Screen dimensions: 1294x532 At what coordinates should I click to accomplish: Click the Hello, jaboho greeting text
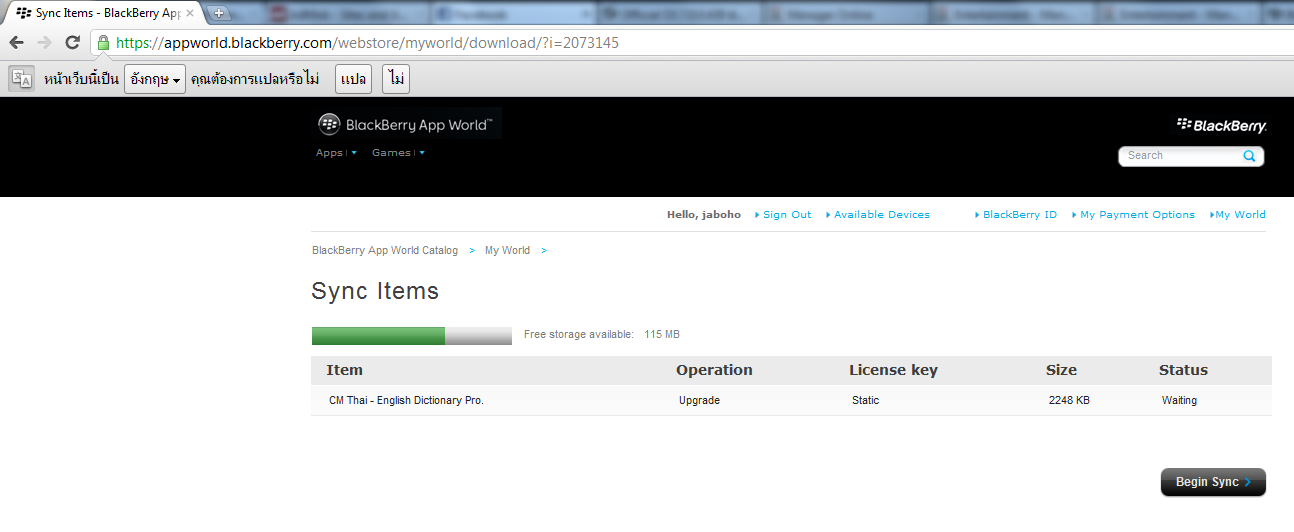[704, 215]
